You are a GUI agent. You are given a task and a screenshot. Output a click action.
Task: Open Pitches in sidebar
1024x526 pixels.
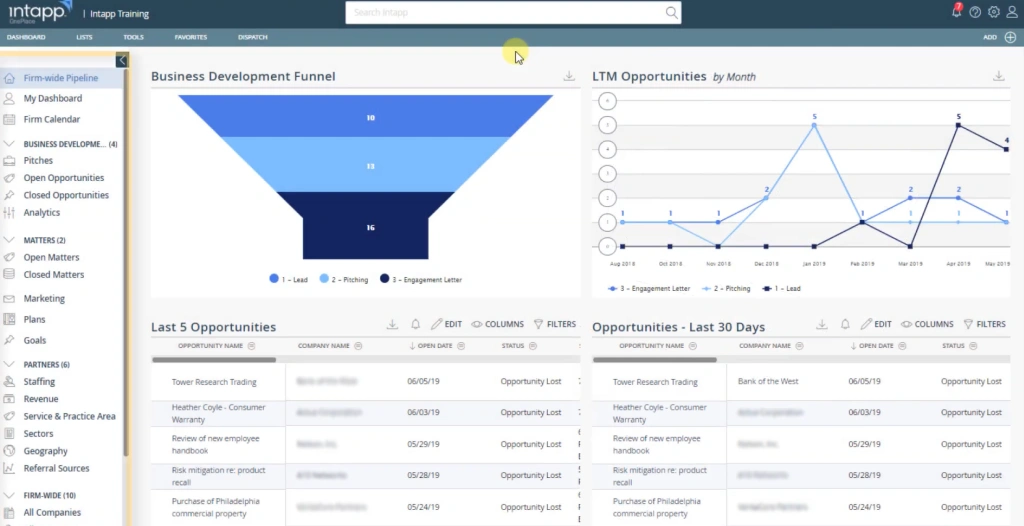pyautogui.click(x=38, y=160)
